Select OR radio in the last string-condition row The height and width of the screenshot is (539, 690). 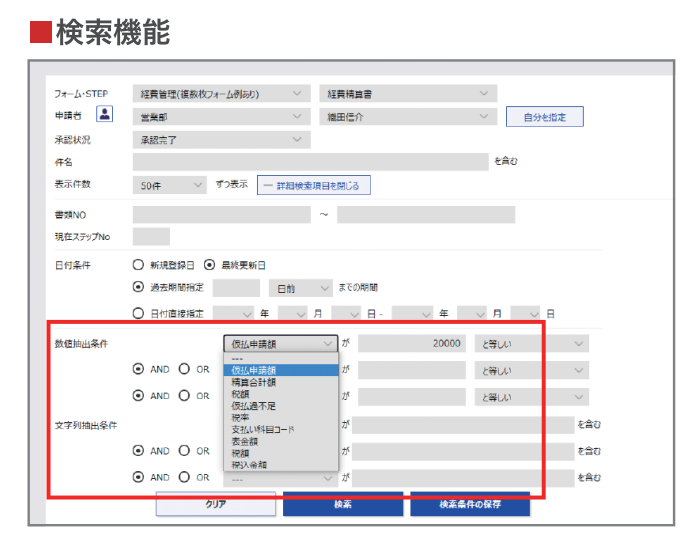[x=184, y=477]
